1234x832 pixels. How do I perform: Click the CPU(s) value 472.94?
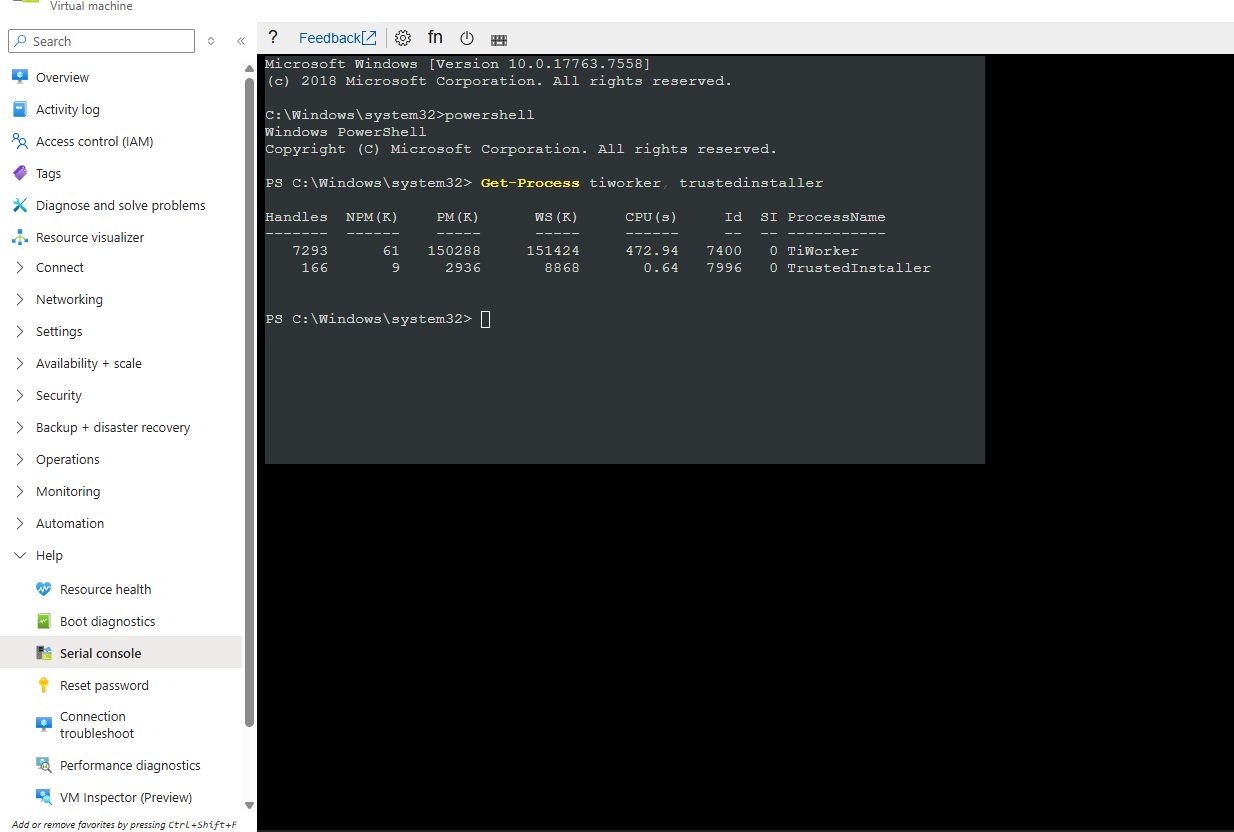tap(652, 251)
